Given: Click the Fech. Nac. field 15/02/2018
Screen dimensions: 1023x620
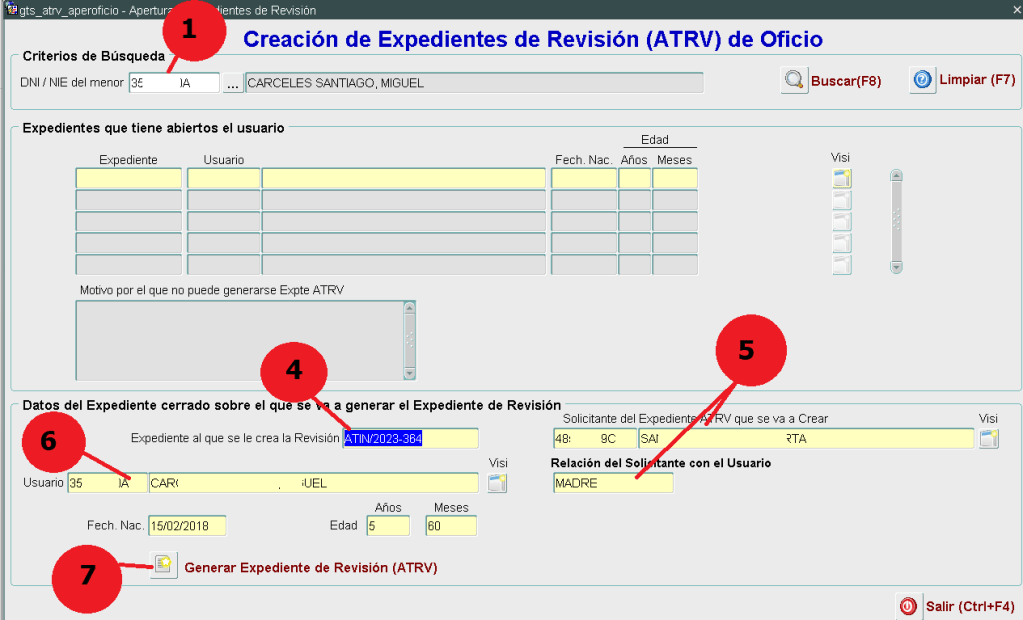Looking at the screenshot, I should 186,526.
